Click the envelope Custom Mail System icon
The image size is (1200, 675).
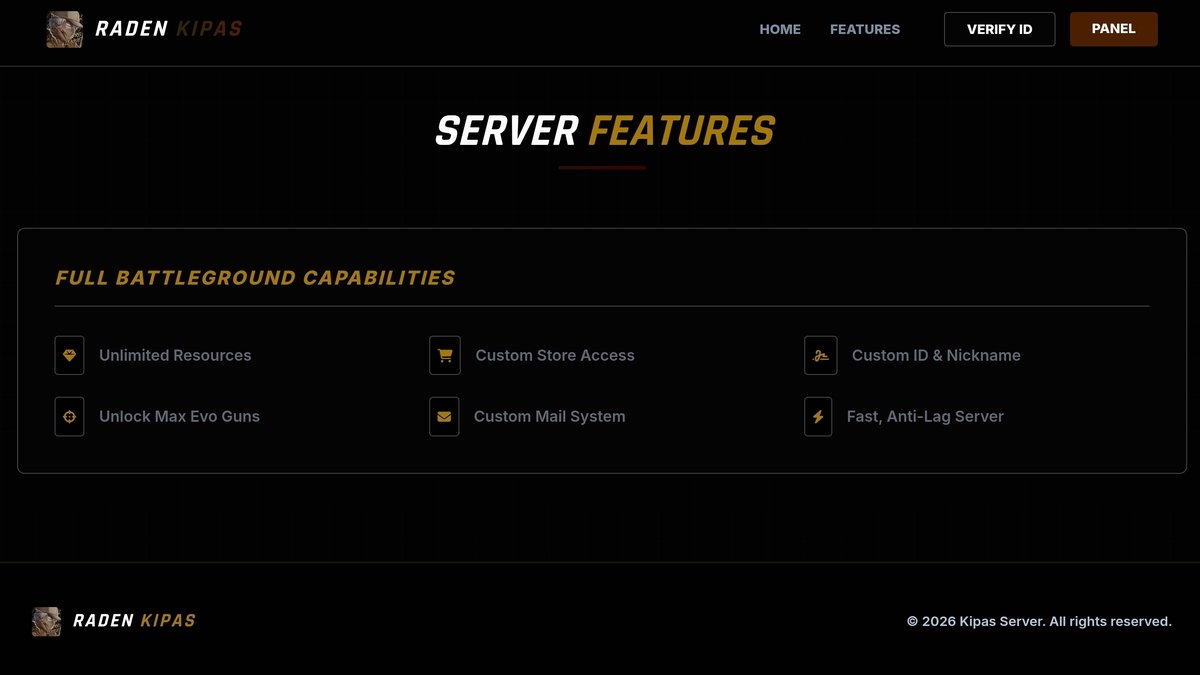coord(444,417)
